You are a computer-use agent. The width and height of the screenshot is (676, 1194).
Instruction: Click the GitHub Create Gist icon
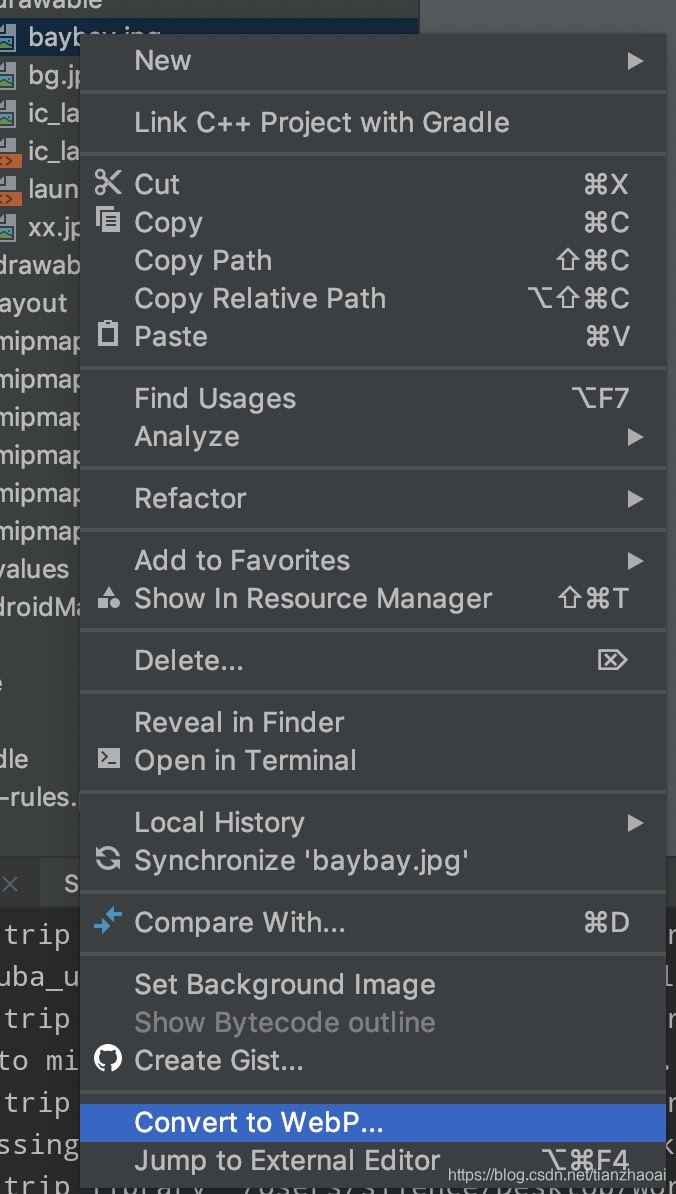click(x=107, y=1059)
